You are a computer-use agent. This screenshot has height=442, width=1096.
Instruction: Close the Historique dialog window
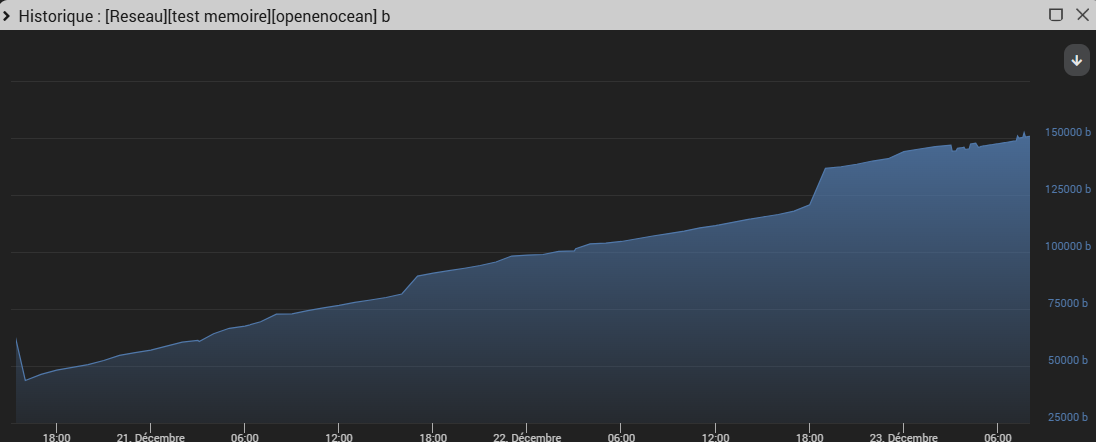coord(1082,15)
